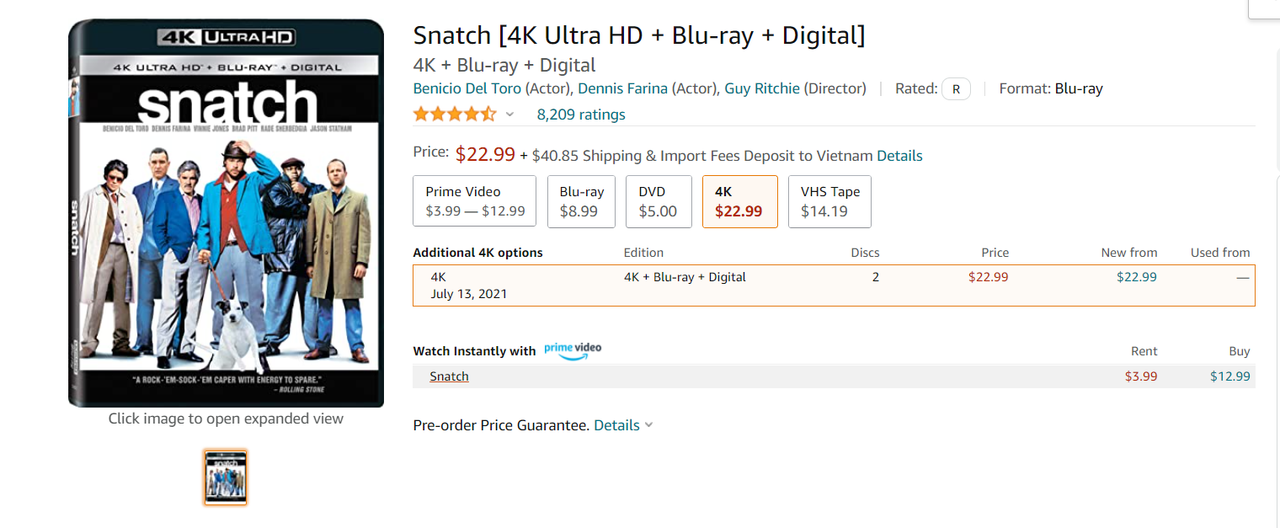Open Guy Ritchie director link
1280x528 pixels.
coord(762,88)
